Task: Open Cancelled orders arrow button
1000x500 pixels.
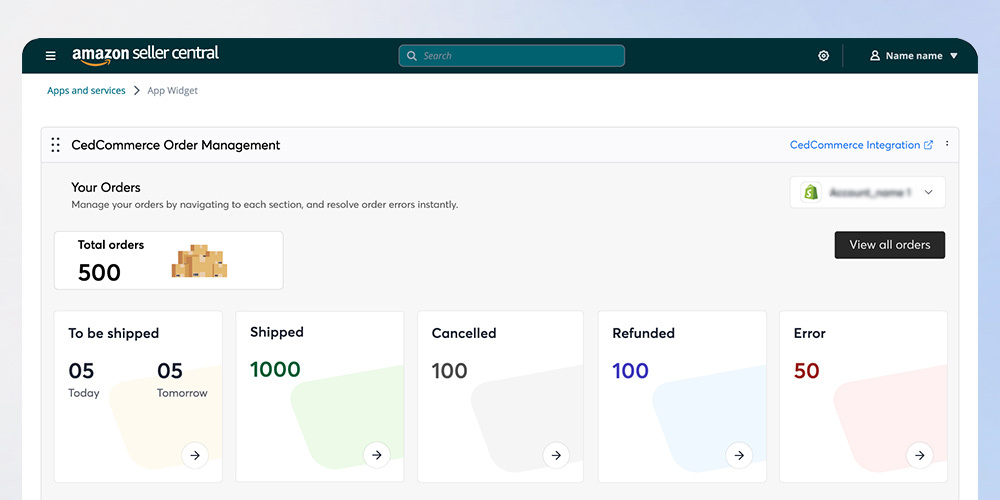Action: (x=556, y=455)
